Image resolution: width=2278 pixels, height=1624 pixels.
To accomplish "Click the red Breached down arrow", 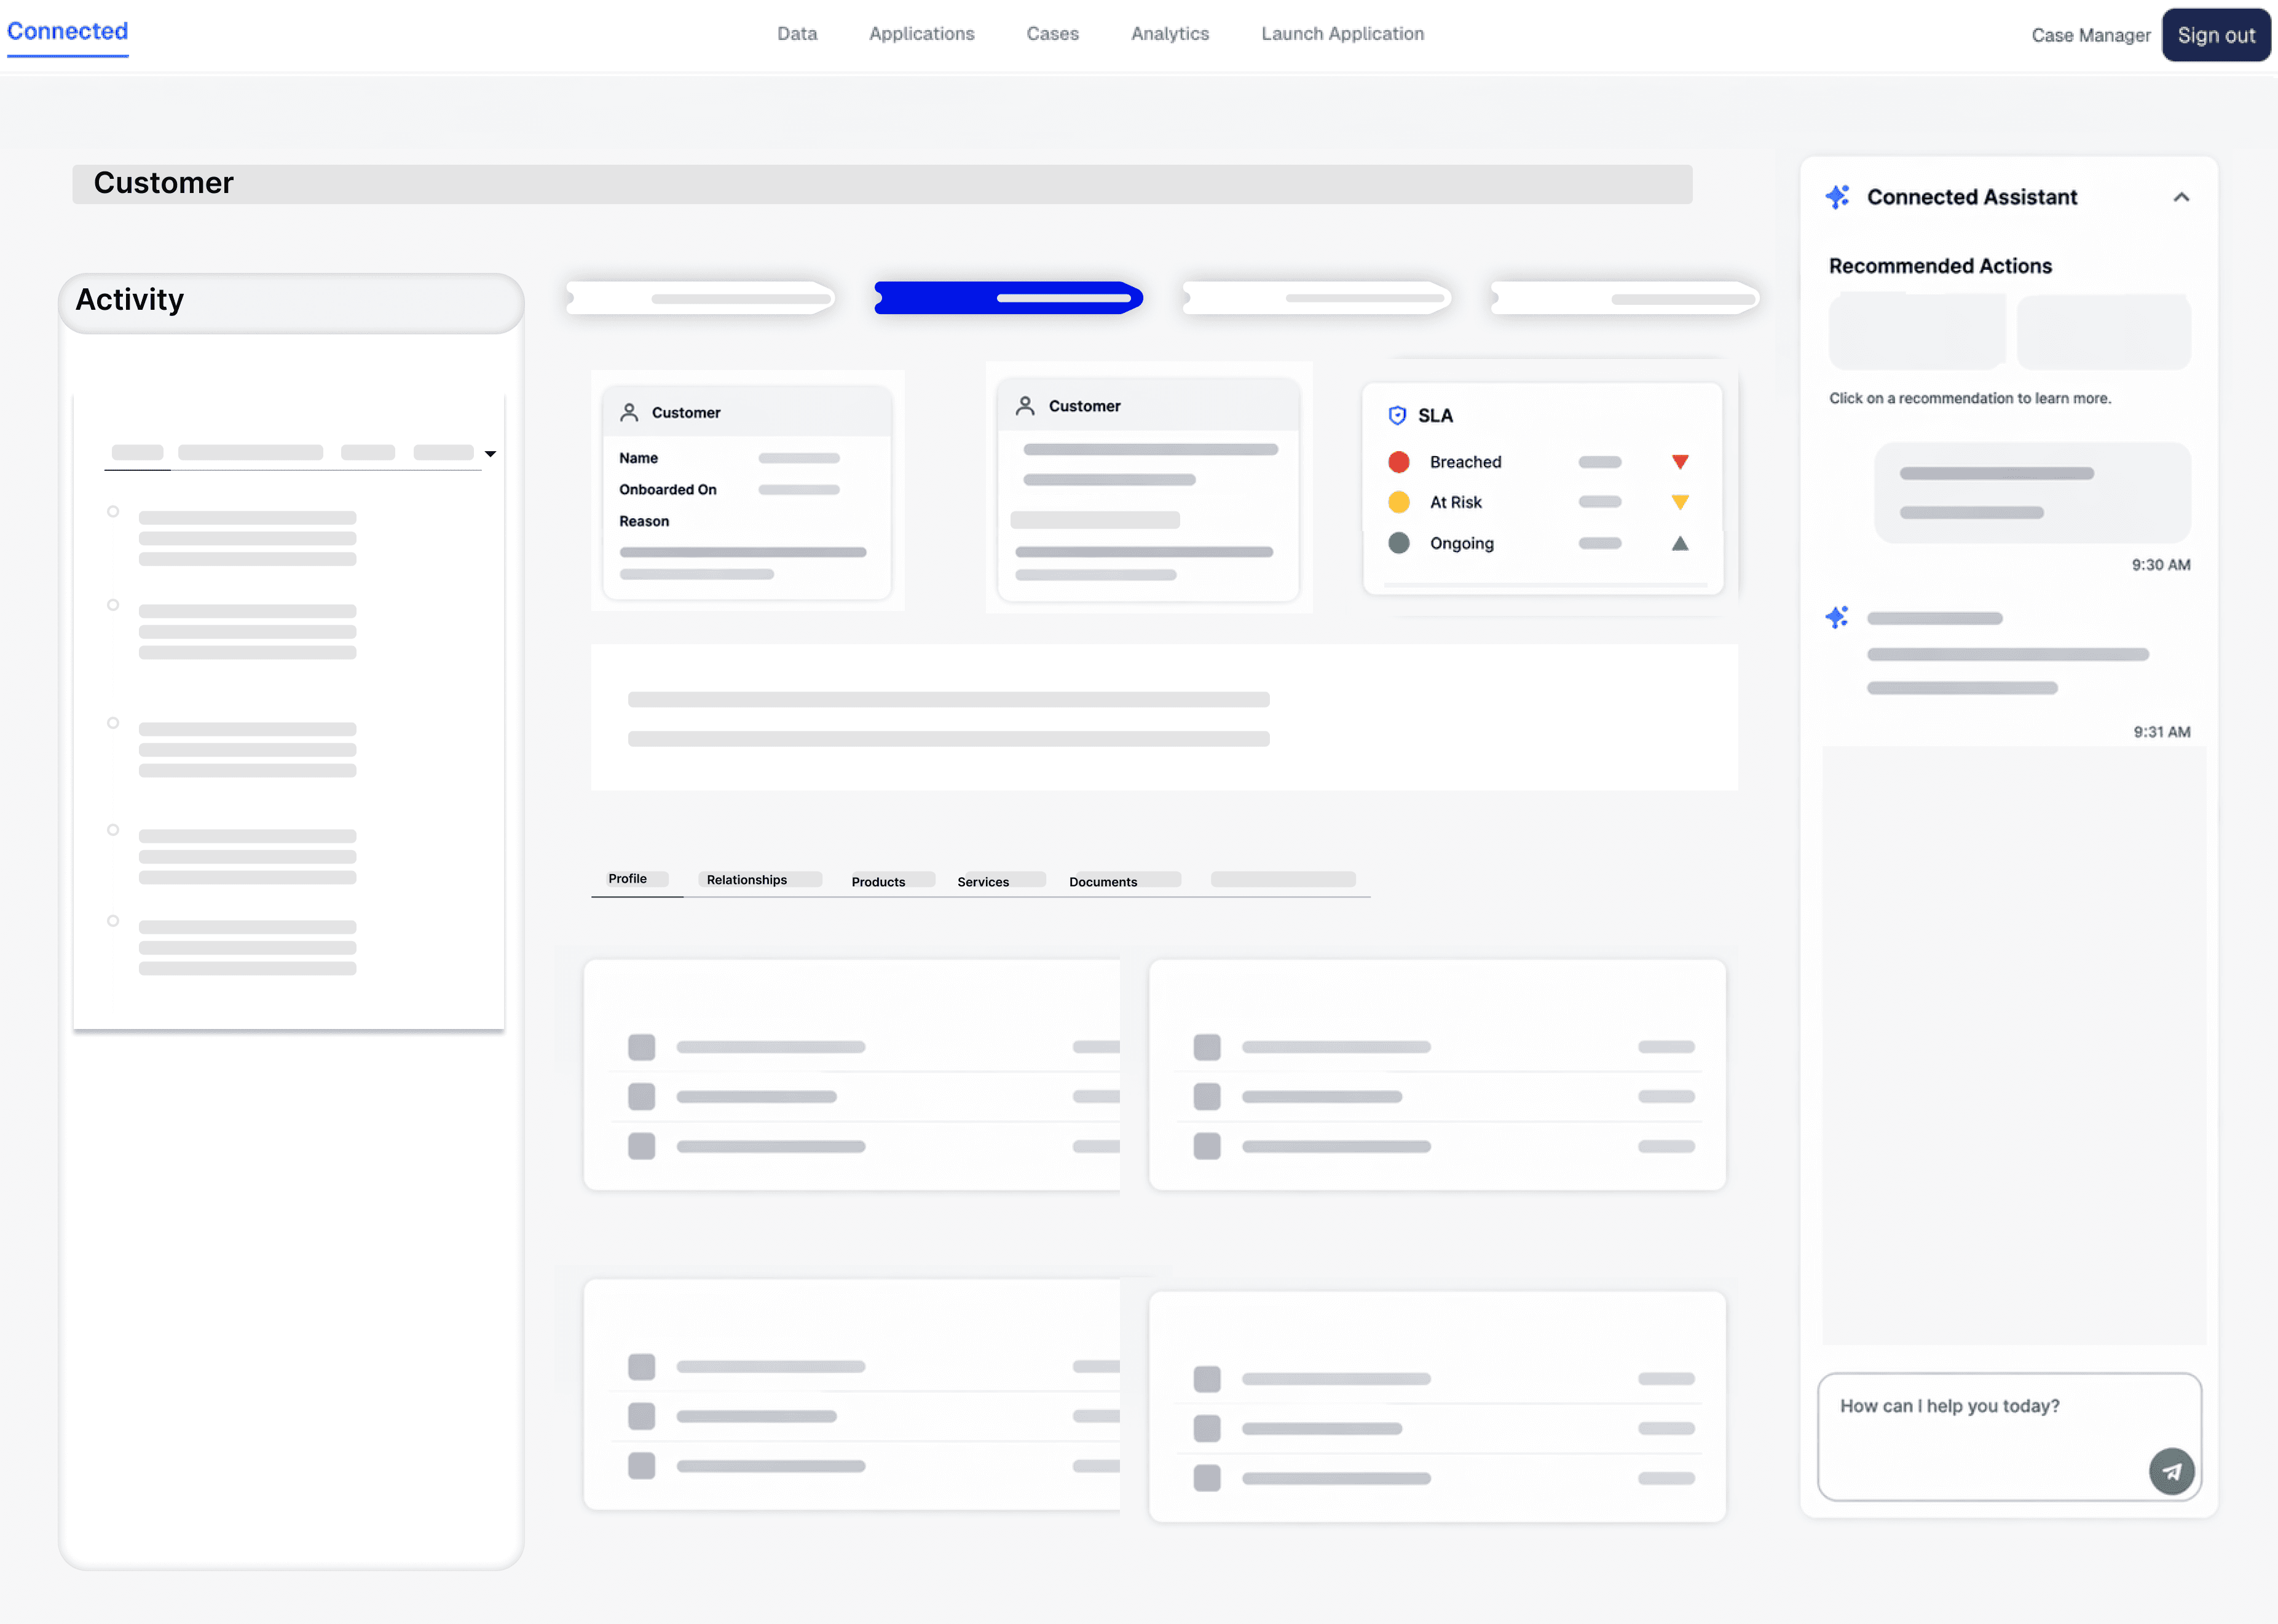I will tap(1680, 462).
